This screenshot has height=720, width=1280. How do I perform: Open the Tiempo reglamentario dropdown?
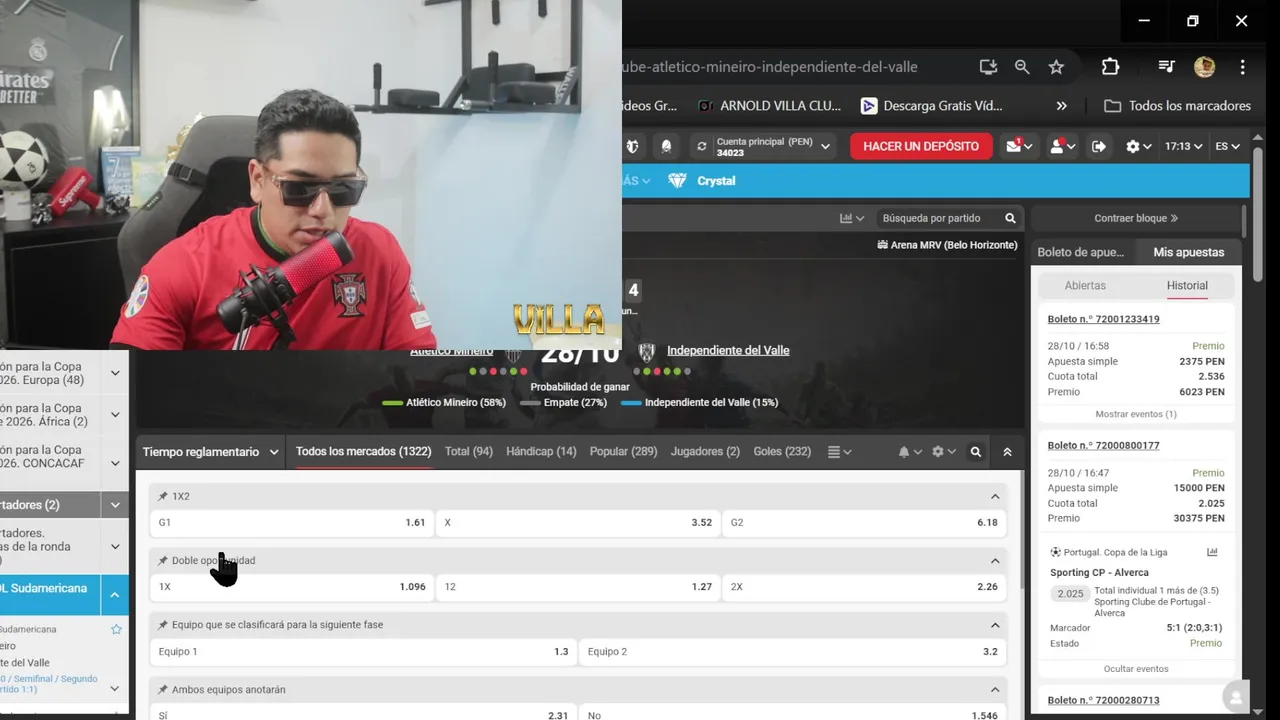coord(211,452)
